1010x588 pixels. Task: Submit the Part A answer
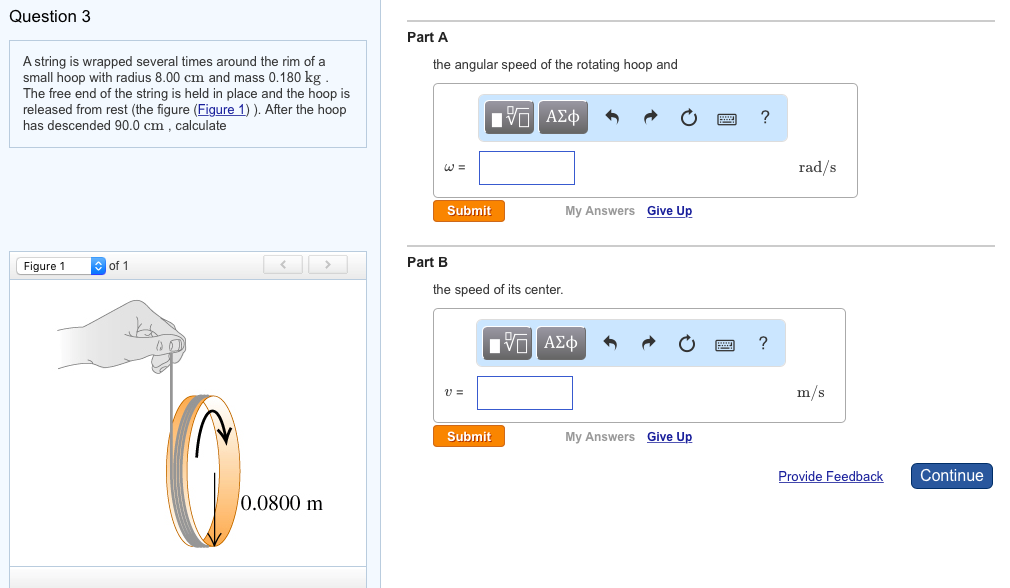[468, 210]
